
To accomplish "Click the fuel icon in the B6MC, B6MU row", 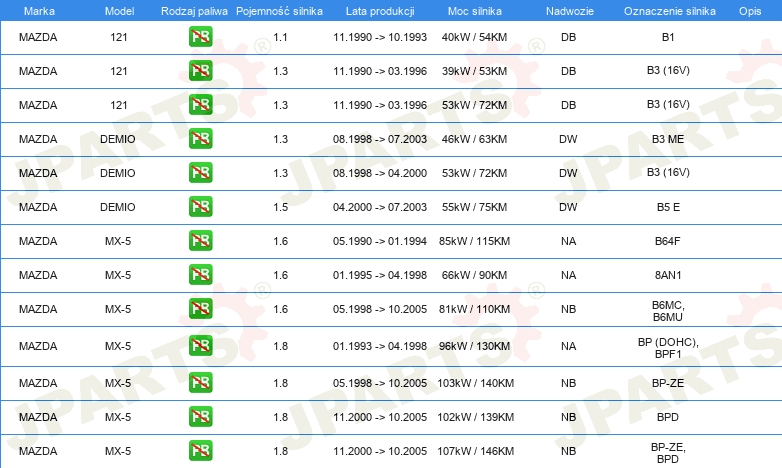I will [200, 308].
